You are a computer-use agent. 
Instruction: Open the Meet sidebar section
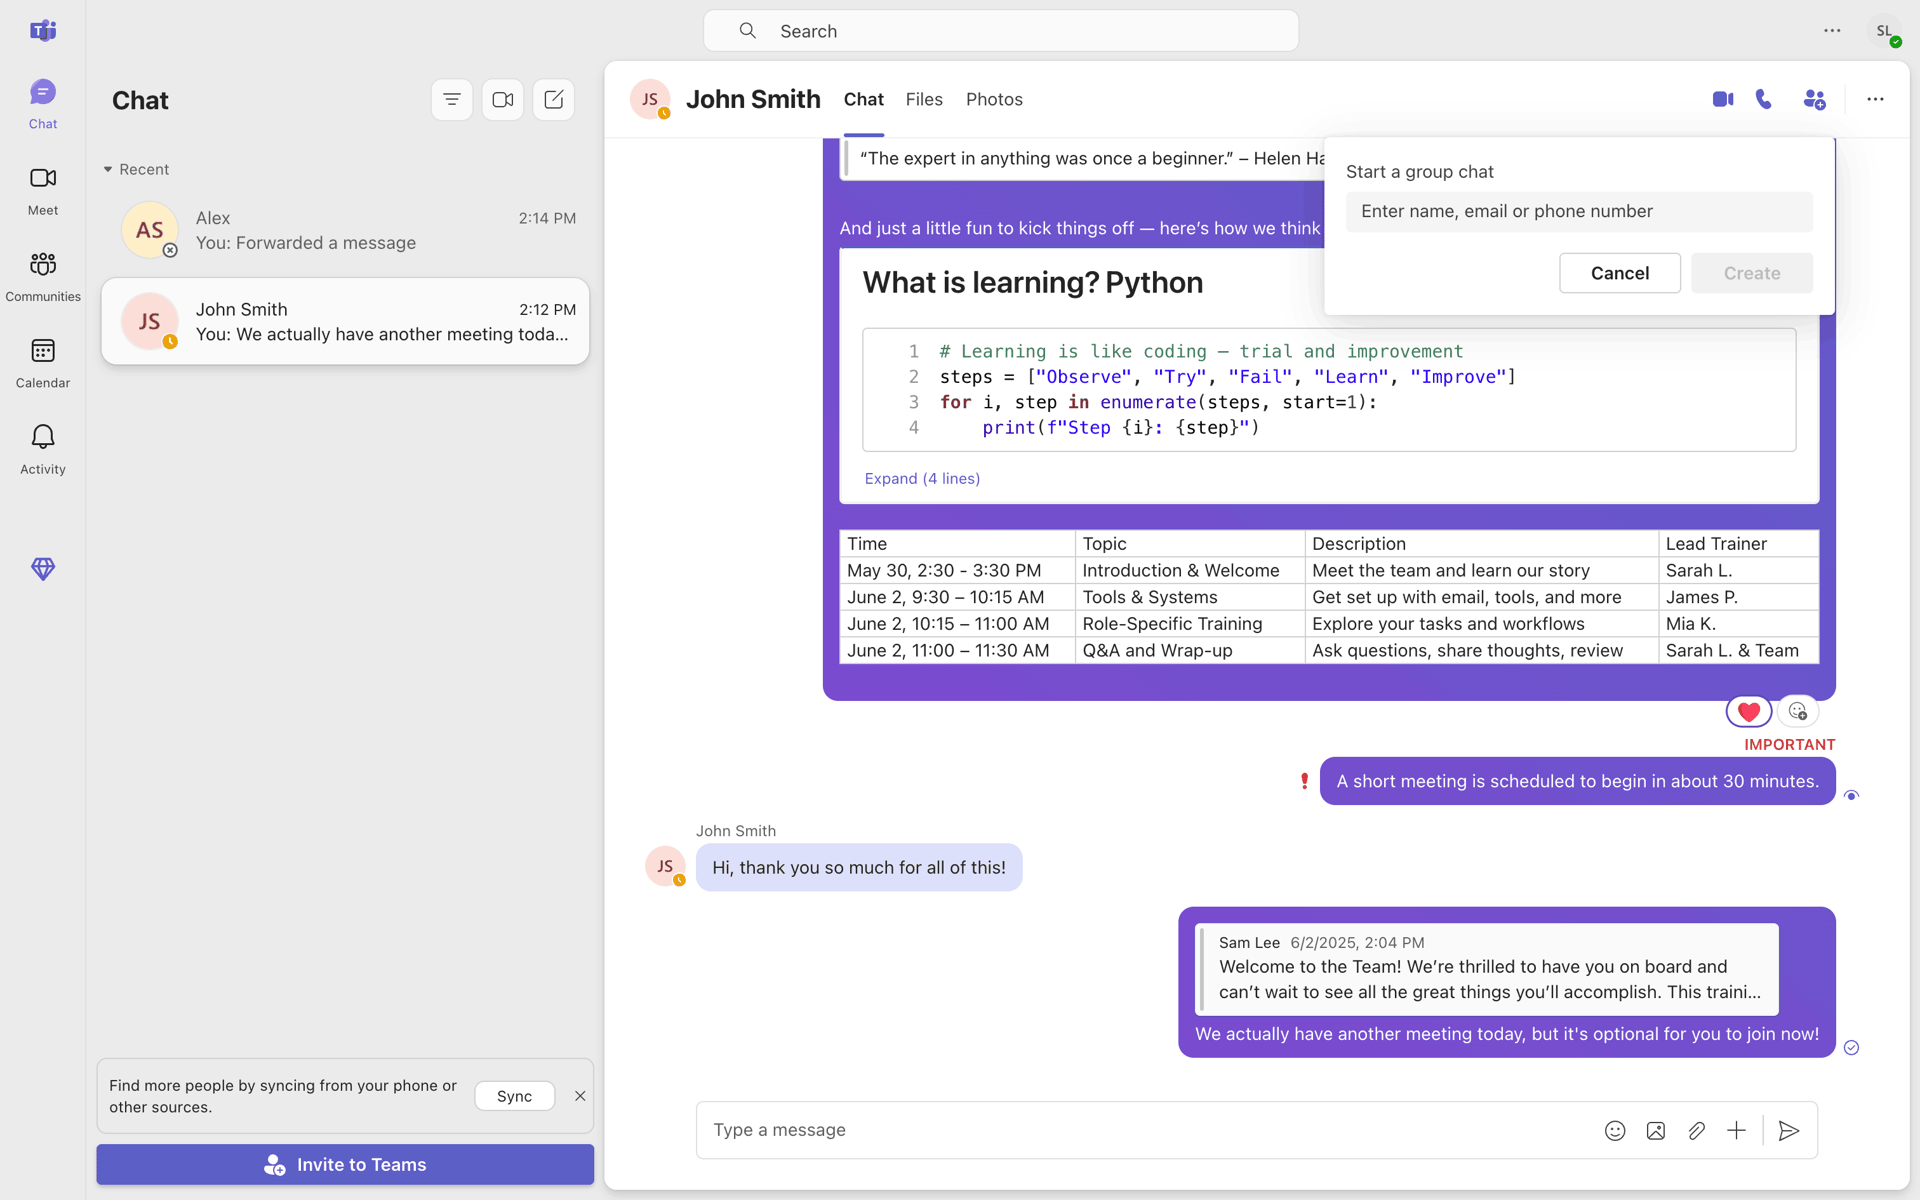pyautogui.click(x=43, y=190)
